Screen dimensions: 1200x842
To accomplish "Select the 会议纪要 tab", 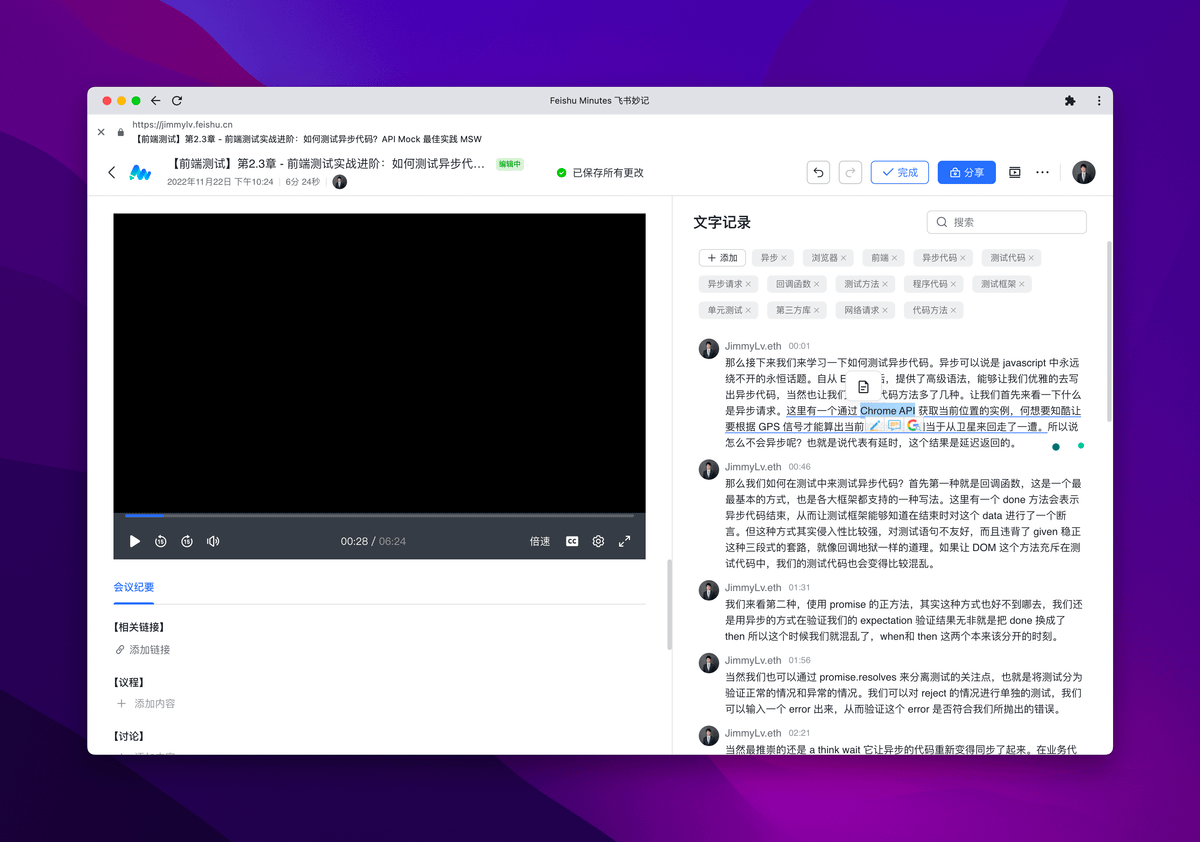I will [x=134, y=587].
